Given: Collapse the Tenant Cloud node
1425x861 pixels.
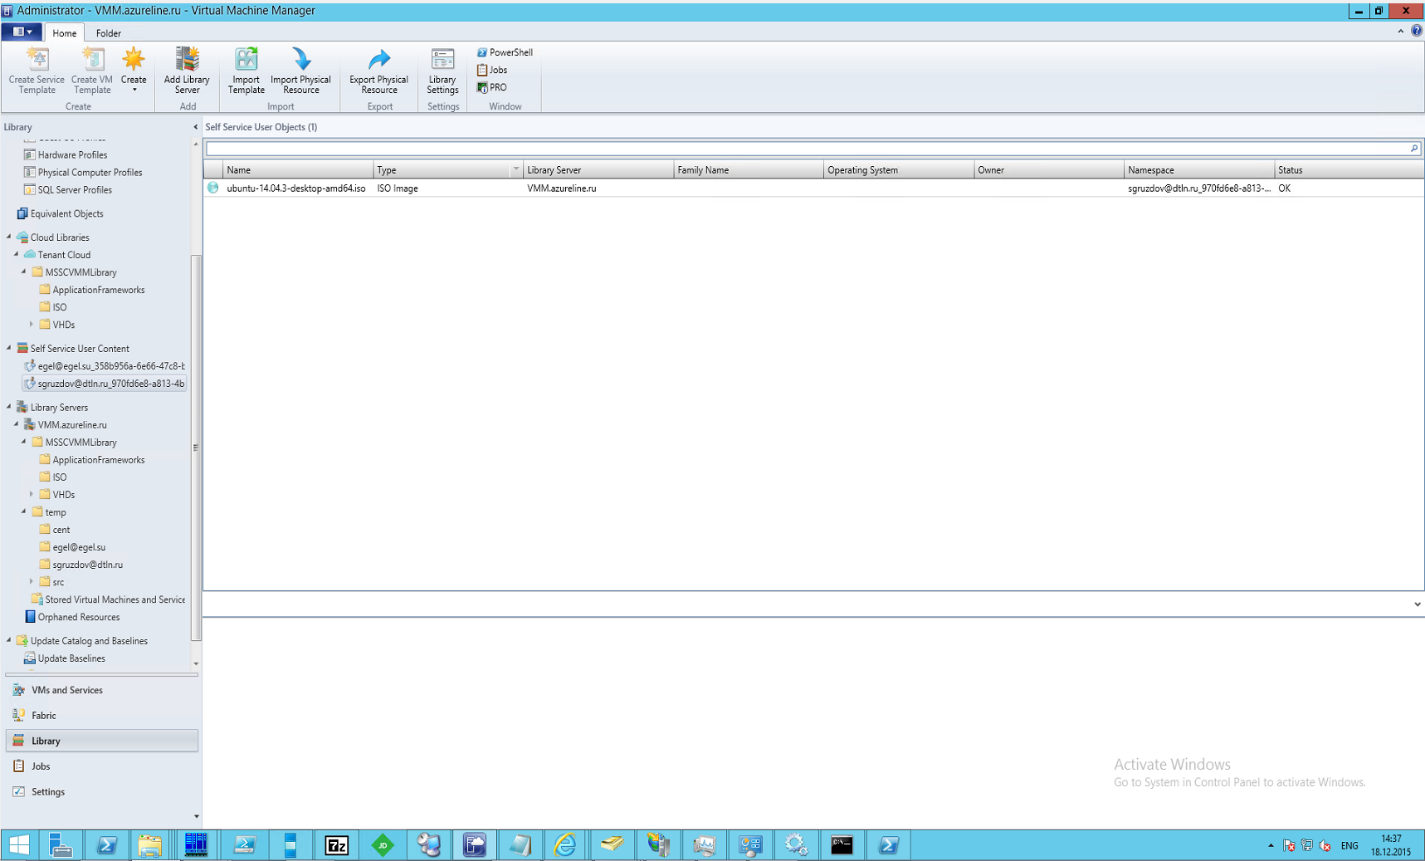Looking at the screenshot, I should point(16,255).
